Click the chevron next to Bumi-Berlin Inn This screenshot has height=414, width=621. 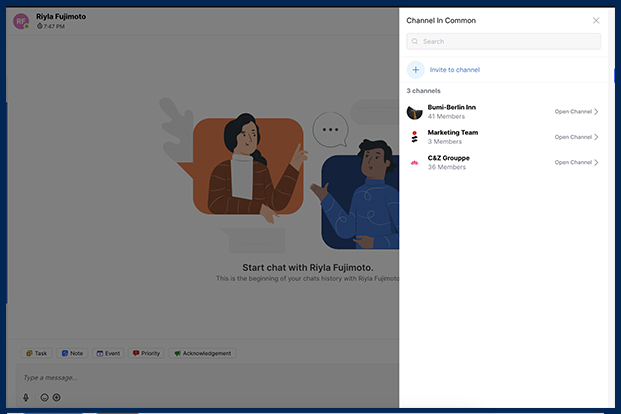tap(596, 112)
